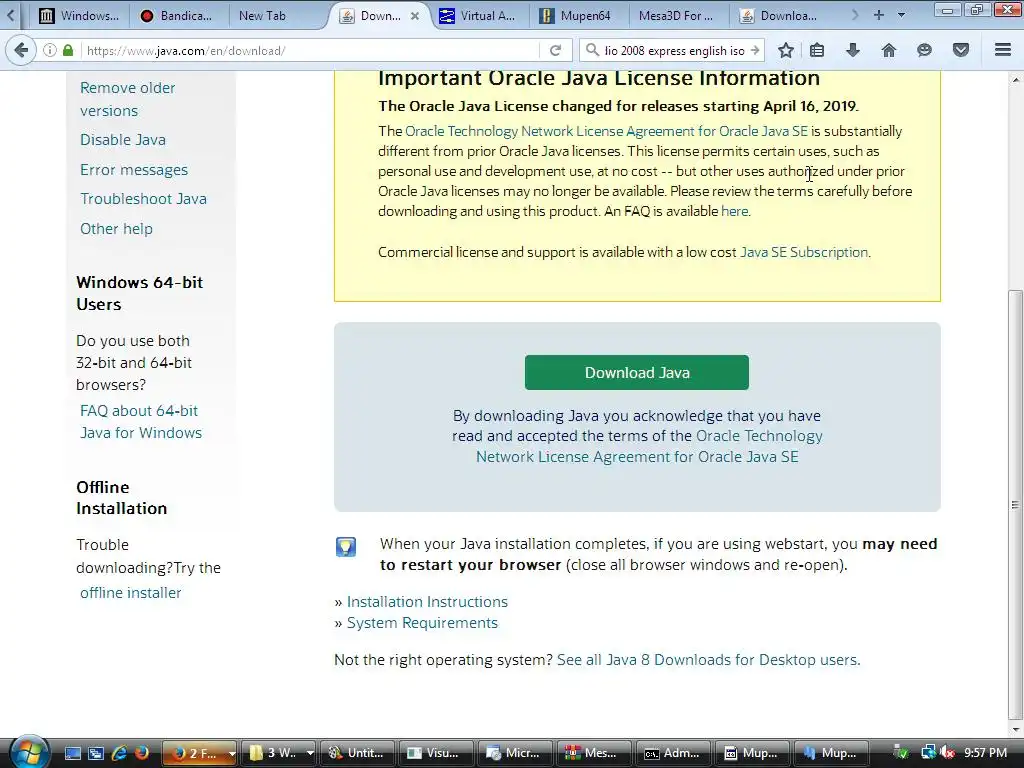
Task: Click the Switch between windows quick launch icon
Action: pyautogui.click(x=96, y=753)
